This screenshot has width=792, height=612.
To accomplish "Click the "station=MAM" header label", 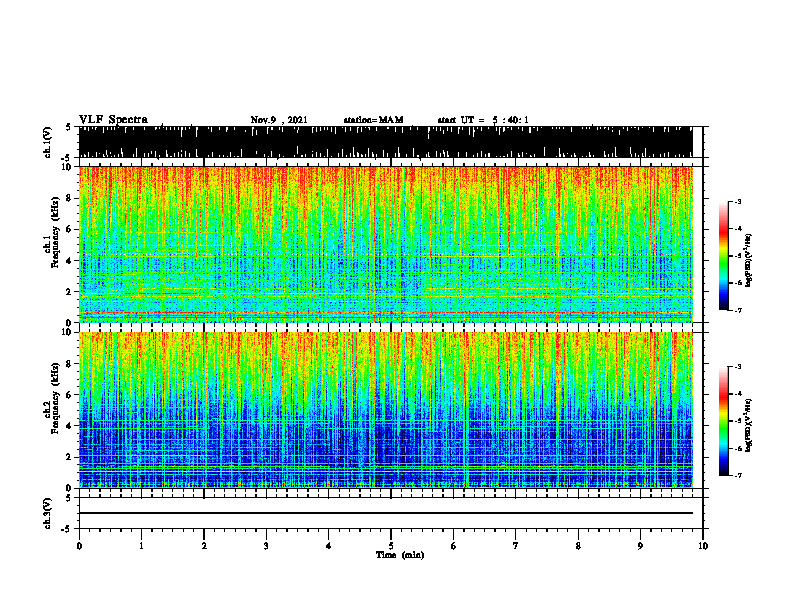I will [373, 120].
